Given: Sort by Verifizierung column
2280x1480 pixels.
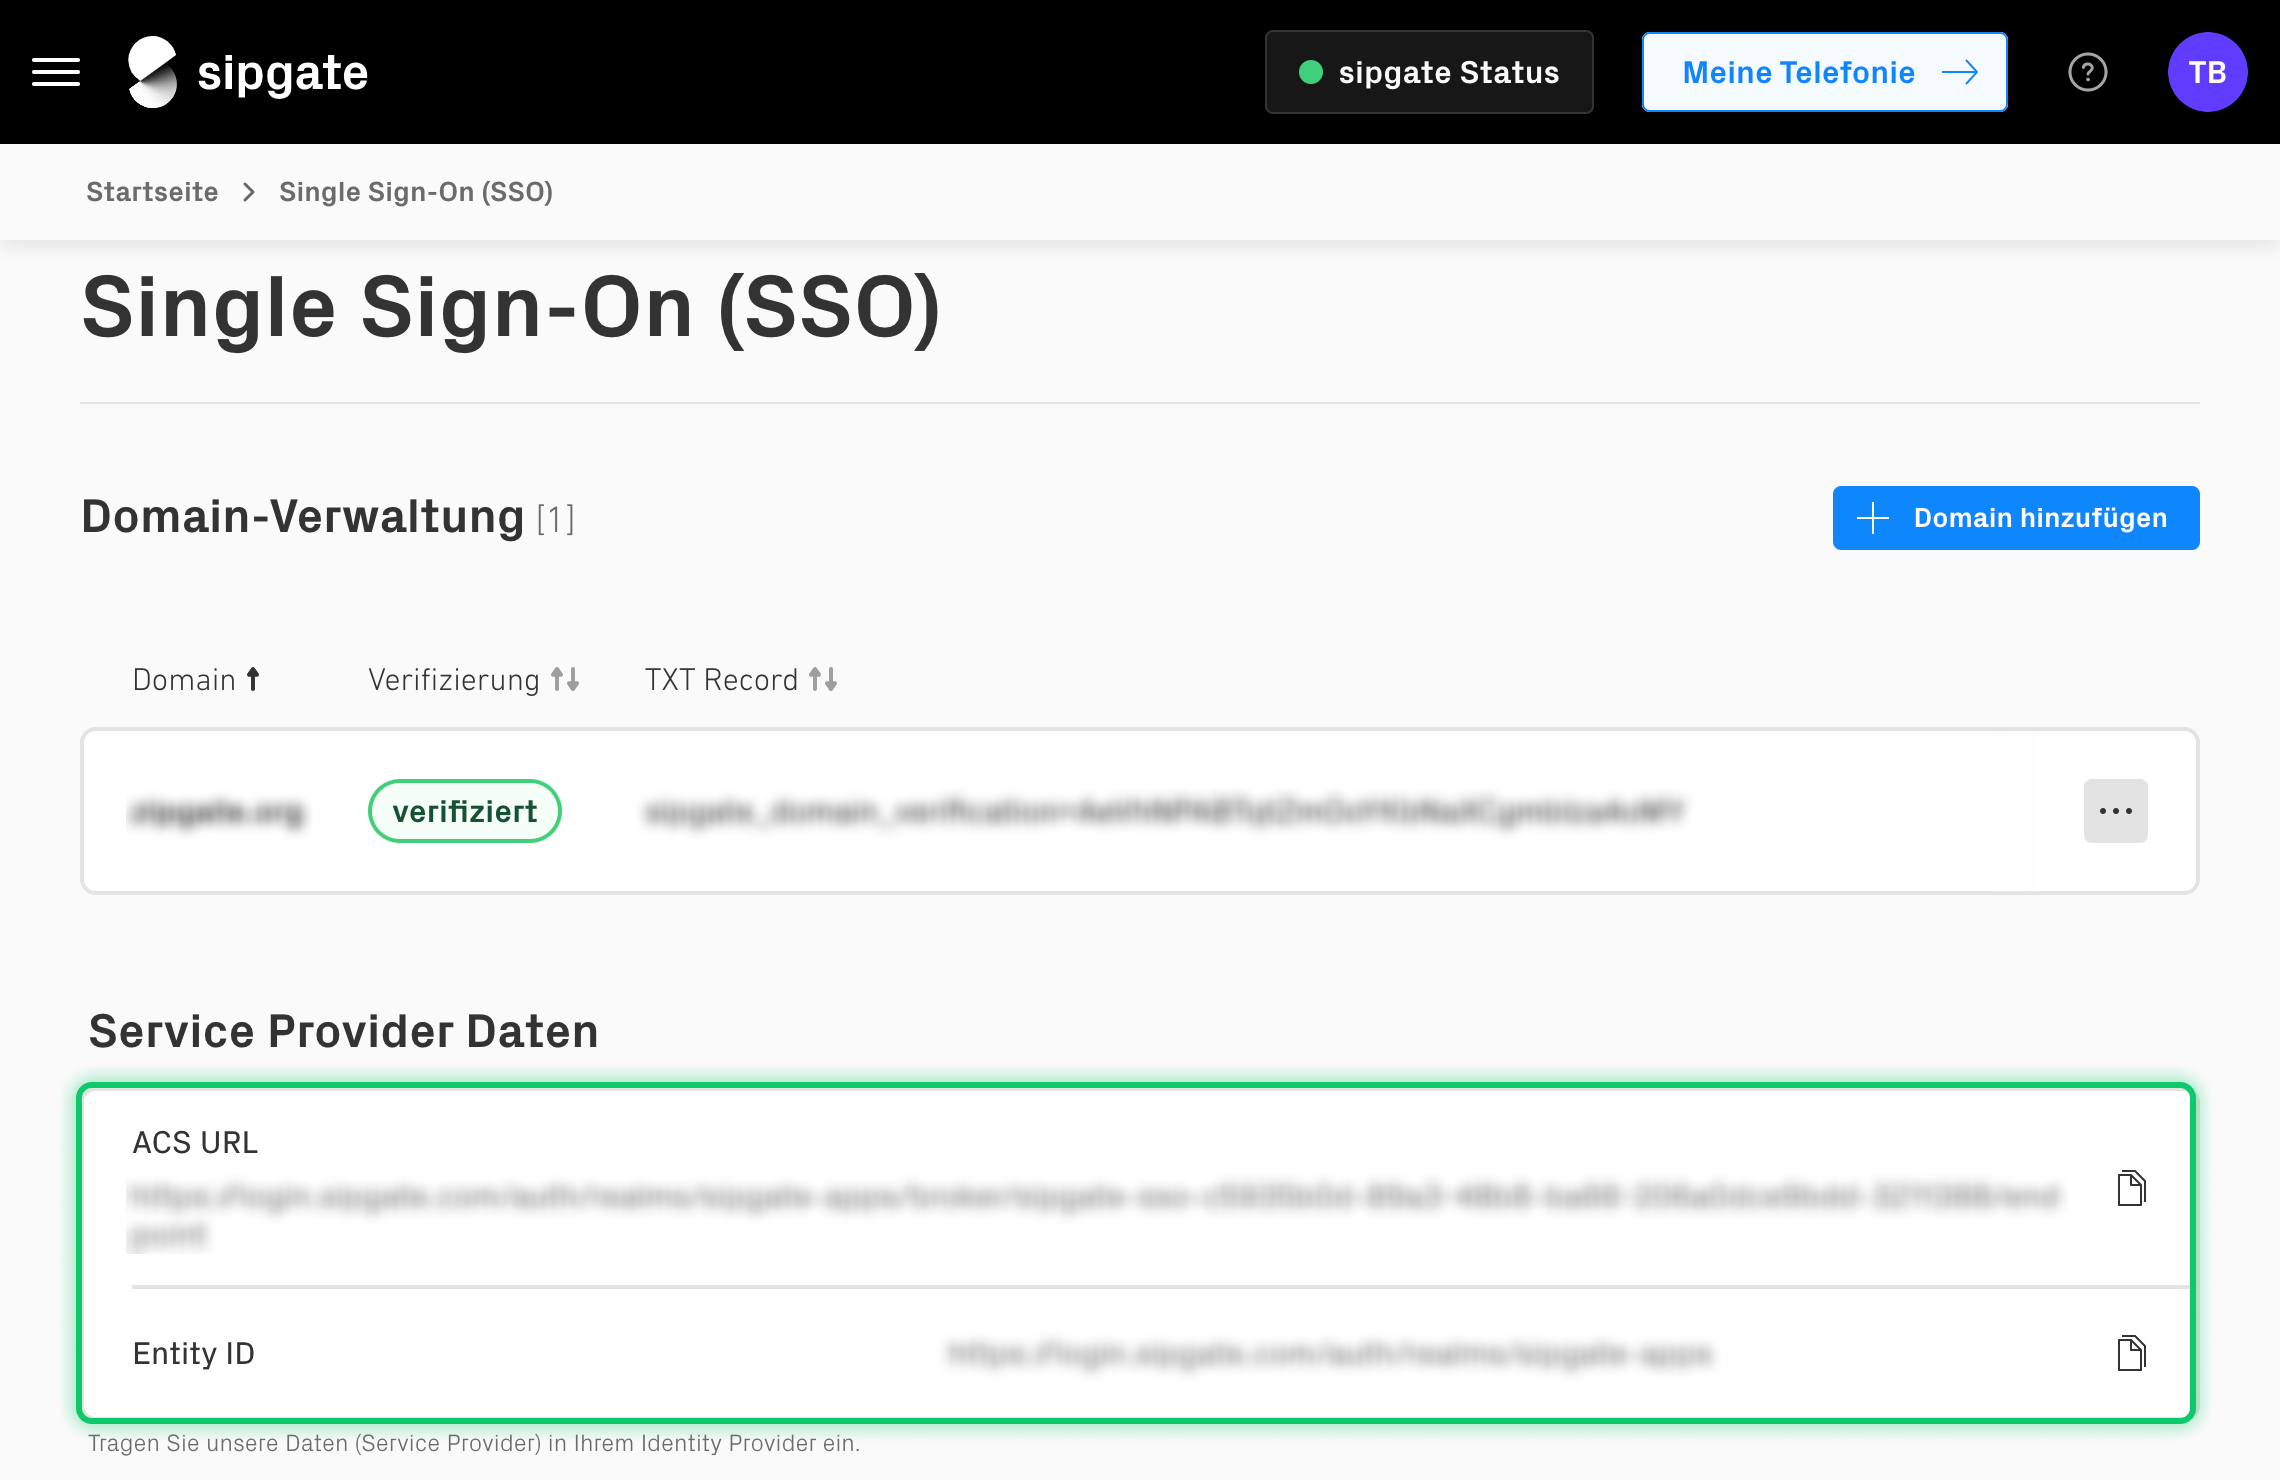Looking at the screenshot, I should (473, 680).
